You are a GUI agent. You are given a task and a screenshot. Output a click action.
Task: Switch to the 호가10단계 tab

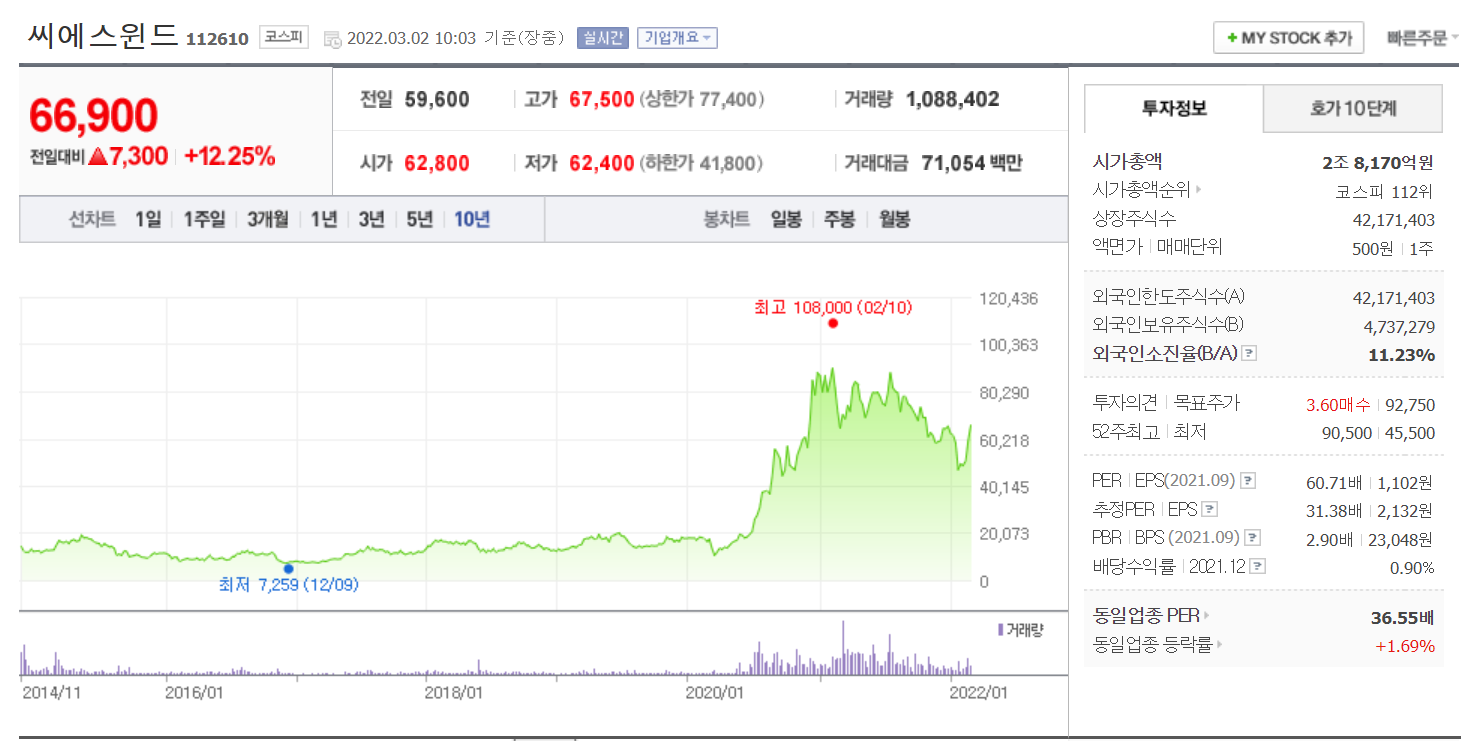pos(1353,108)
